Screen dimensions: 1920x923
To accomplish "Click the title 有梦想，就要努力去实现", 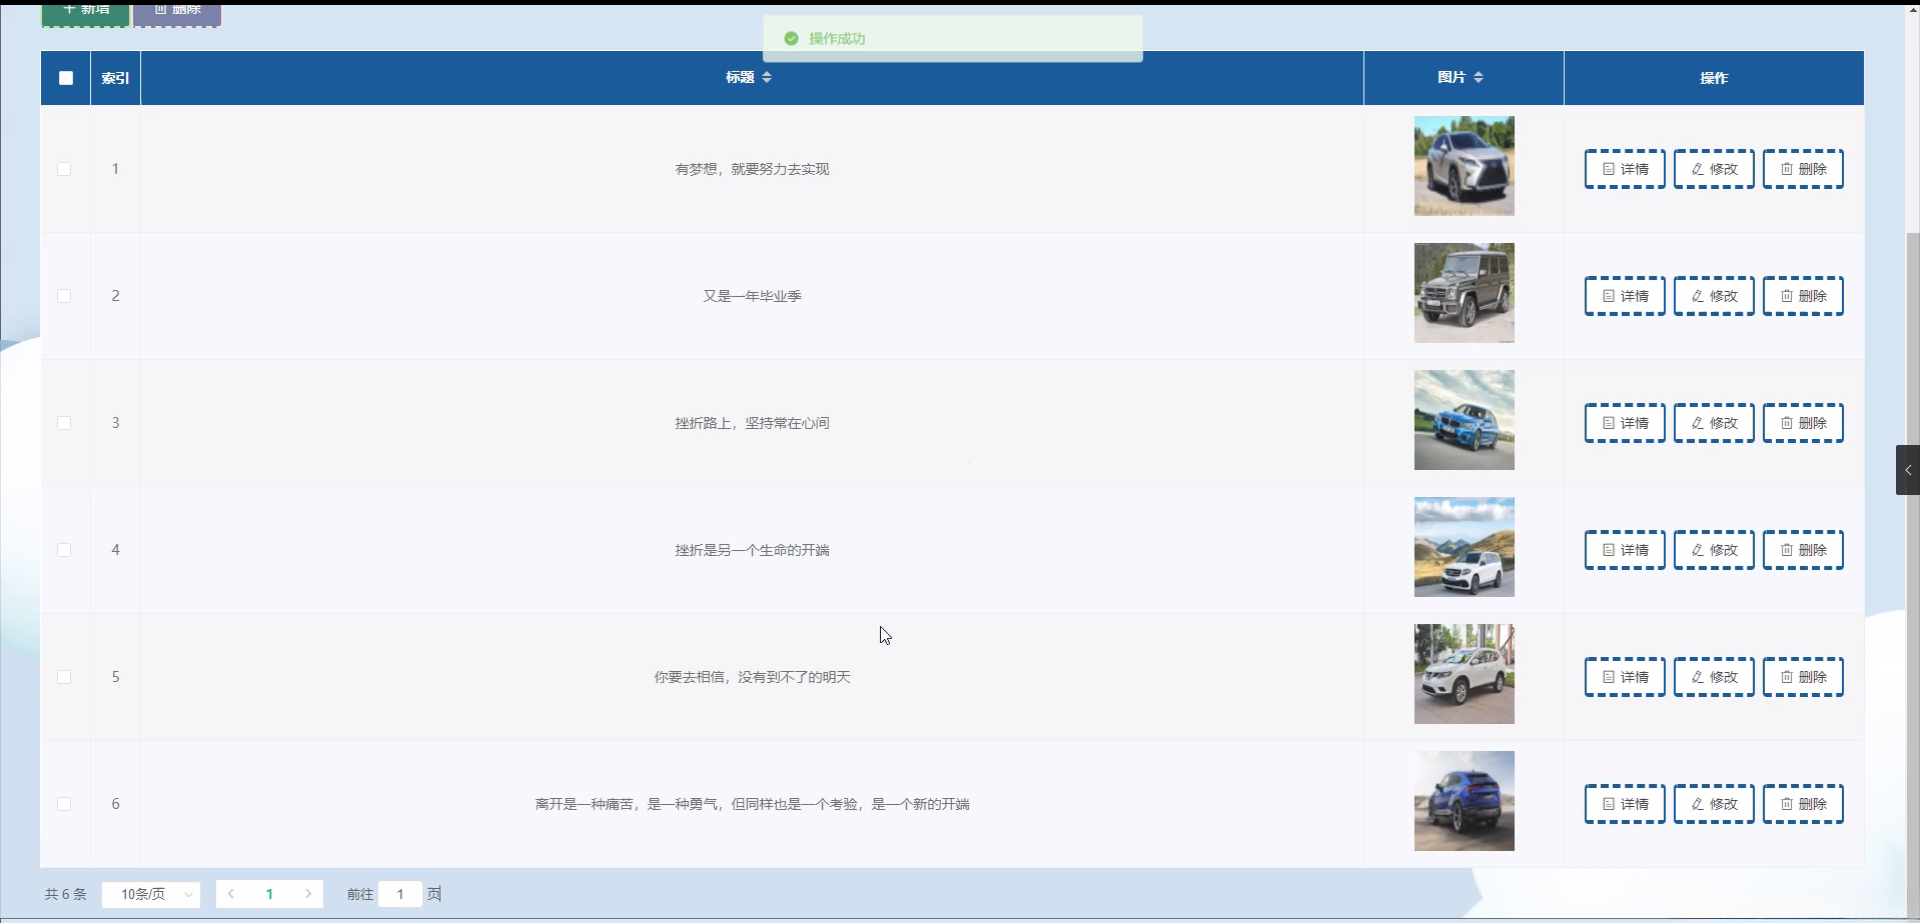I will point(752,169).
